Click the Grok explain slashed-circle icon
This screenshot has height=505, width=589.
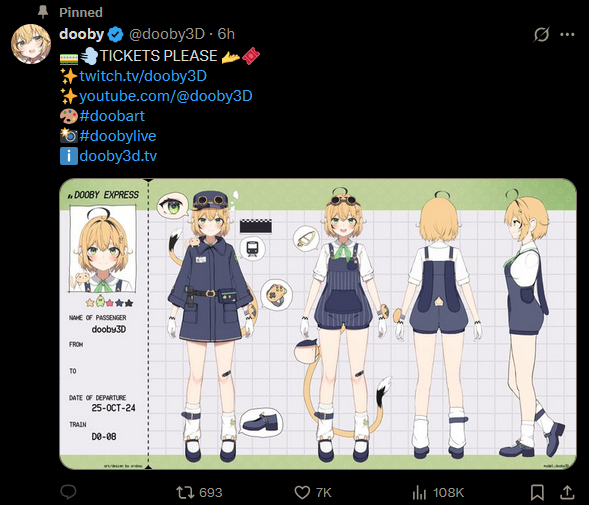click(x=541, y=35)
